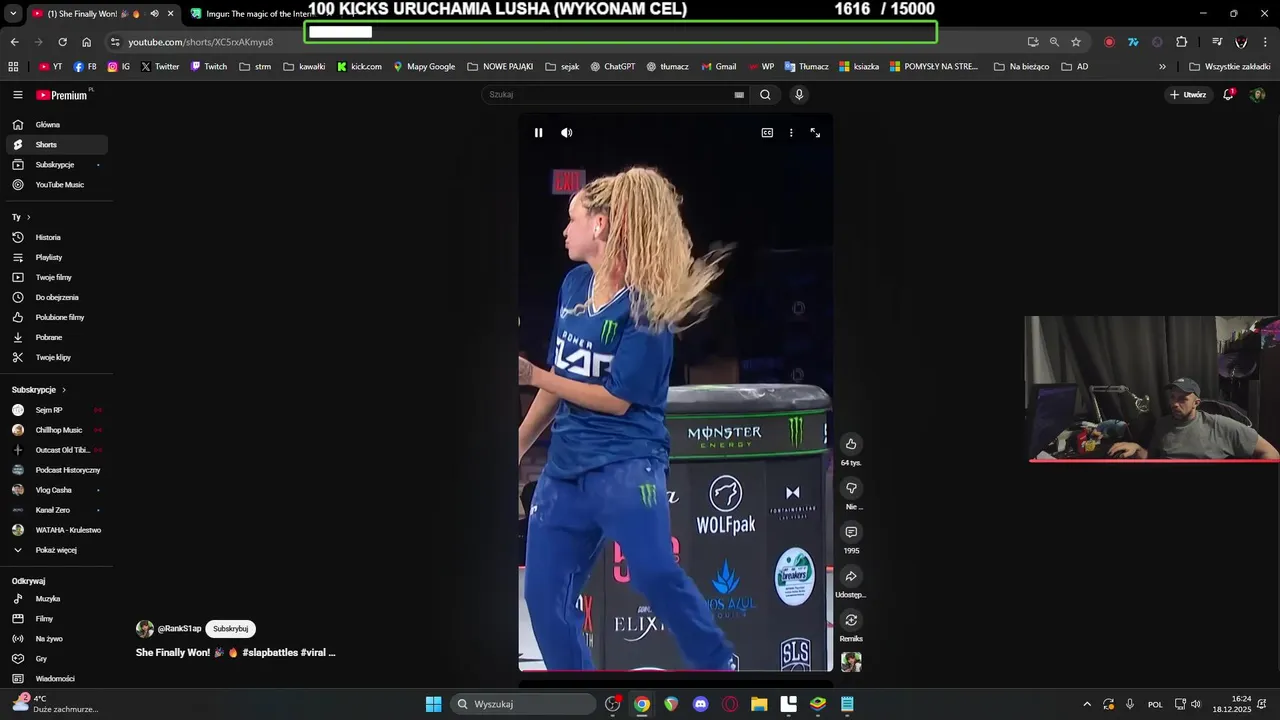
Task: Open Playlisty in the sidebar
Action: pos(56,257)
